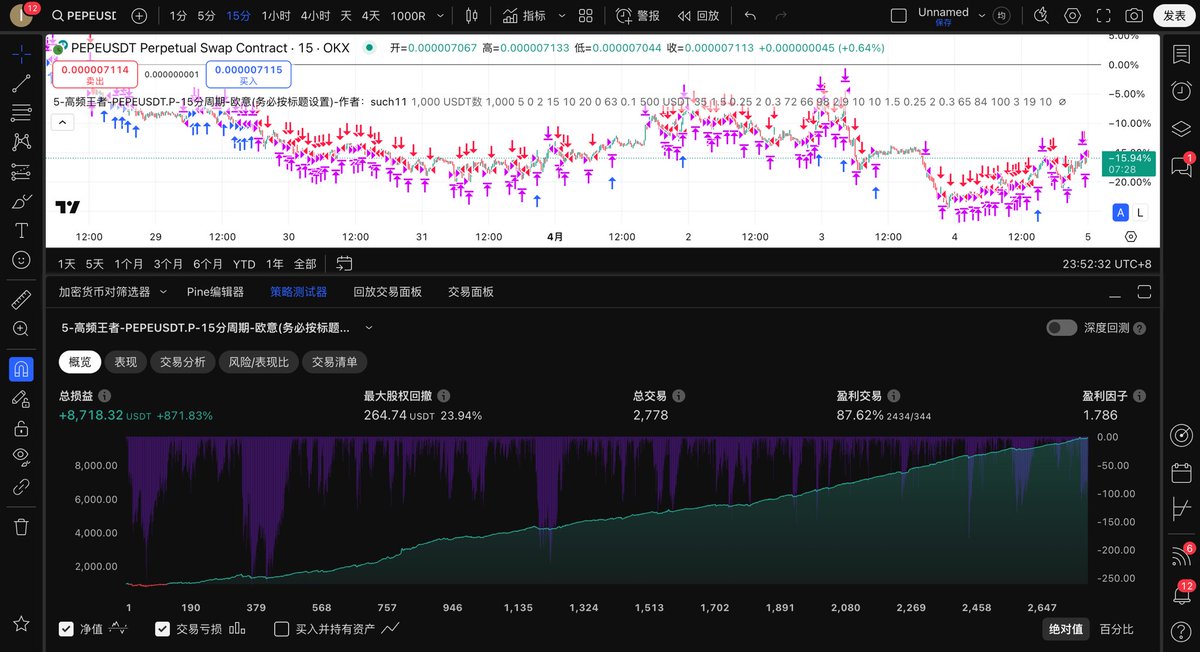Open the timeframe dropdown arrow after 1000R
Image resolution: width=1200 pixels, height=652 pixels.
(x=440, y=16)
